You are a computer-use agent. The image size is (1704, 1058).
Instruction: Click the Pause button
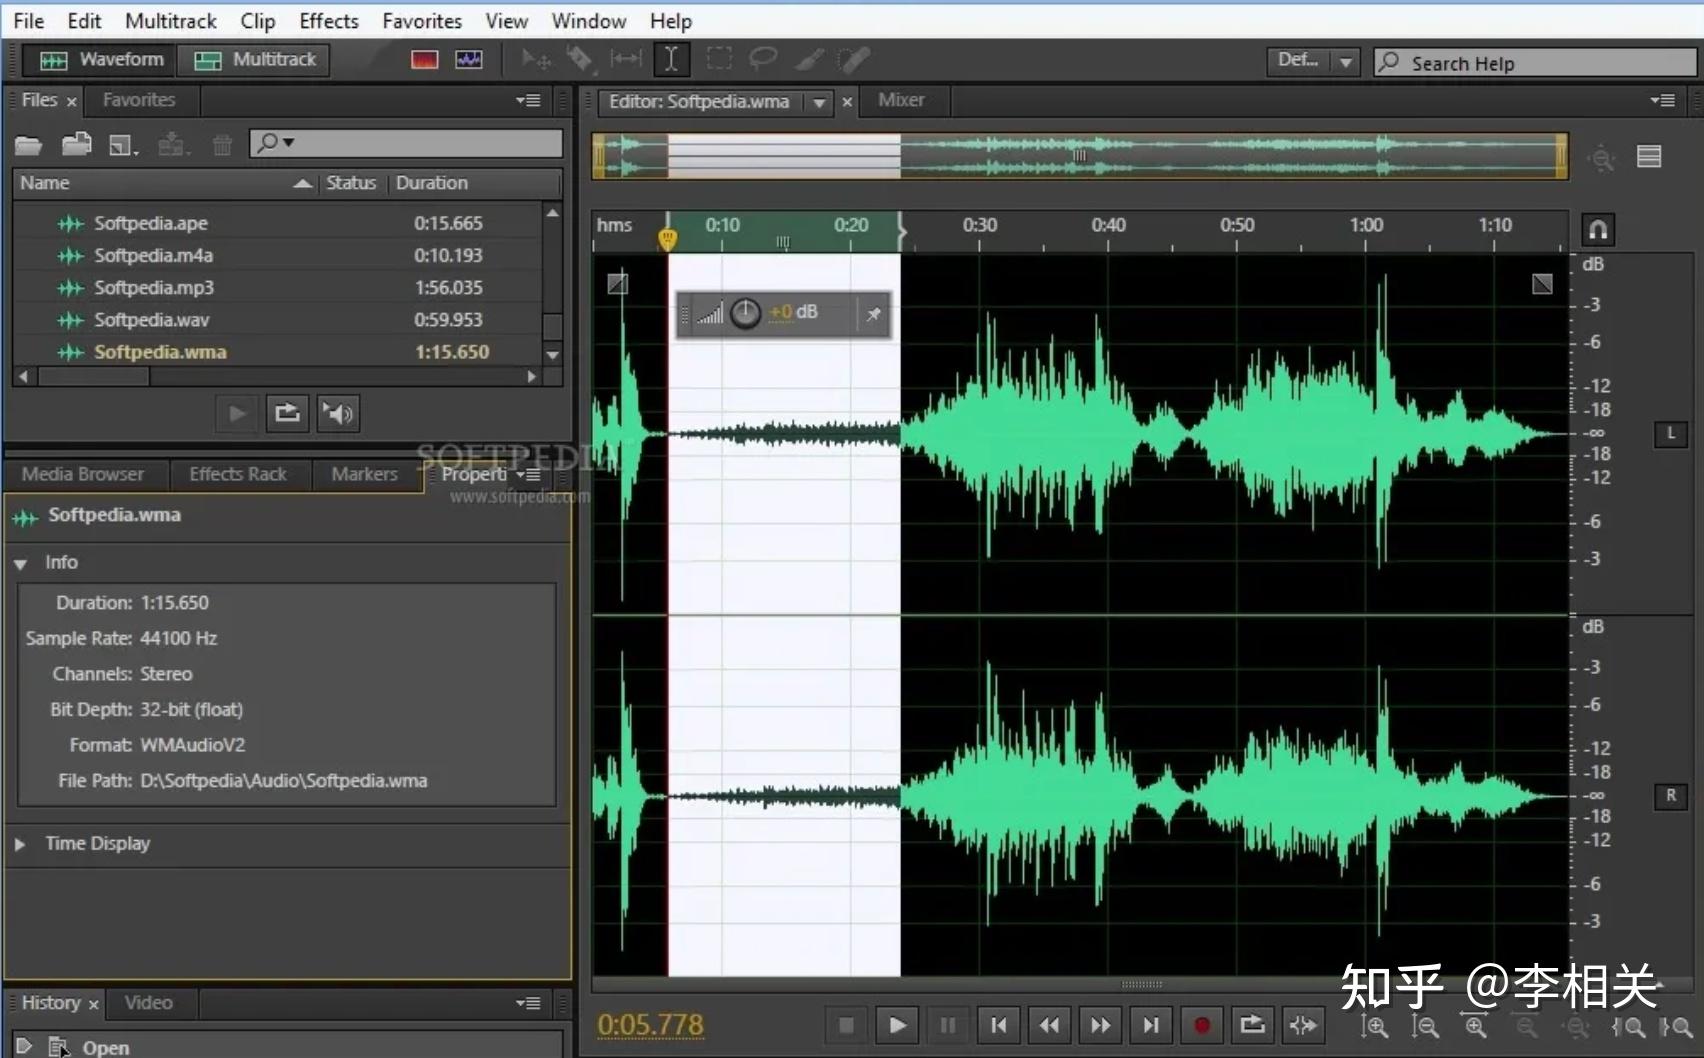pyautogui.click(x=948, y=1025)
